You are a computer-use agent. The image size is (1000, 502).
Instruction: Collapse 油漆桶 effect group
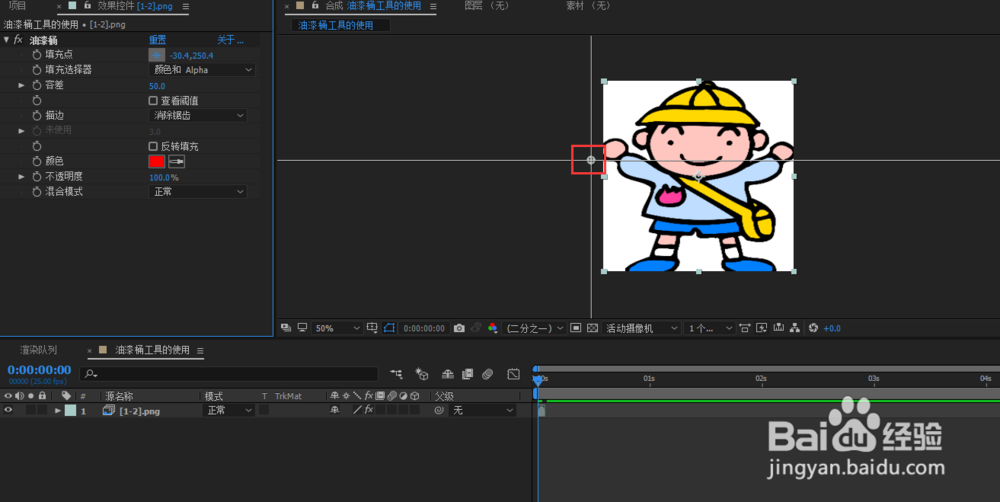click(6, 40)
